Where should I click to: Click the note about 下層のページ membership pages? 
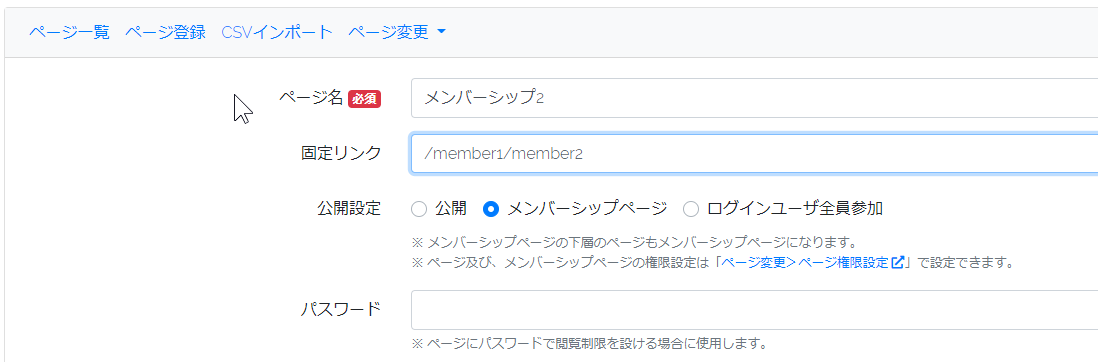point(634,243)
